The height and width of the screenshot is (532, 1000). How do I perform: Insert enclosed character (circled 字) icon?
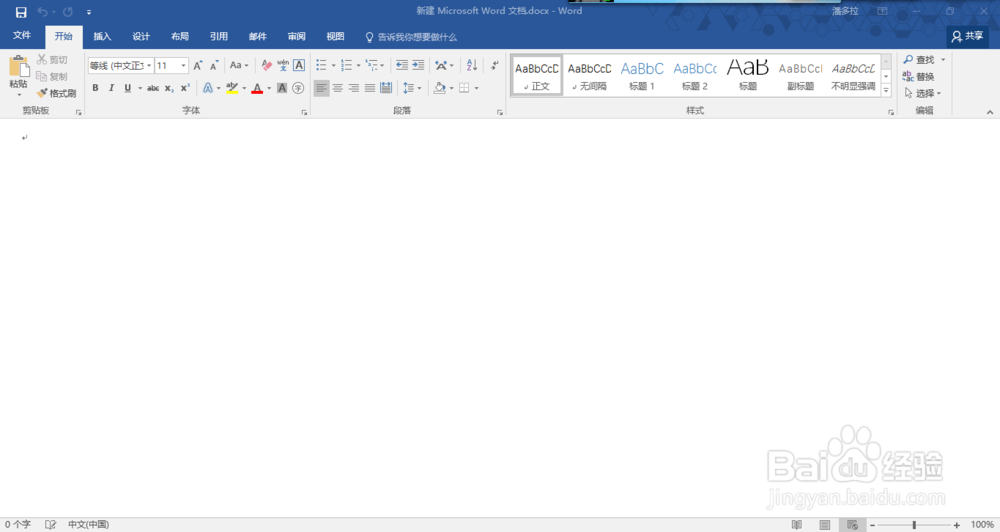(x=298, y=88)
